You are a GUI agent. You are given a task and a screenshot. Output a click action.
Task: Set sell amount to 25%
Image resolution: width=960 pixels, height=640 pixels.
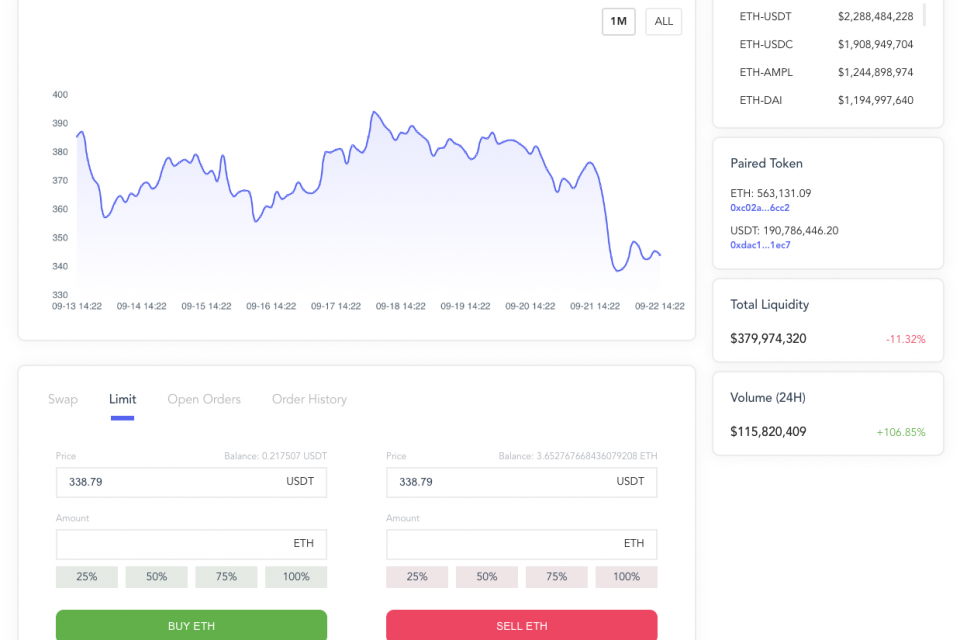(x=417, y=577)
